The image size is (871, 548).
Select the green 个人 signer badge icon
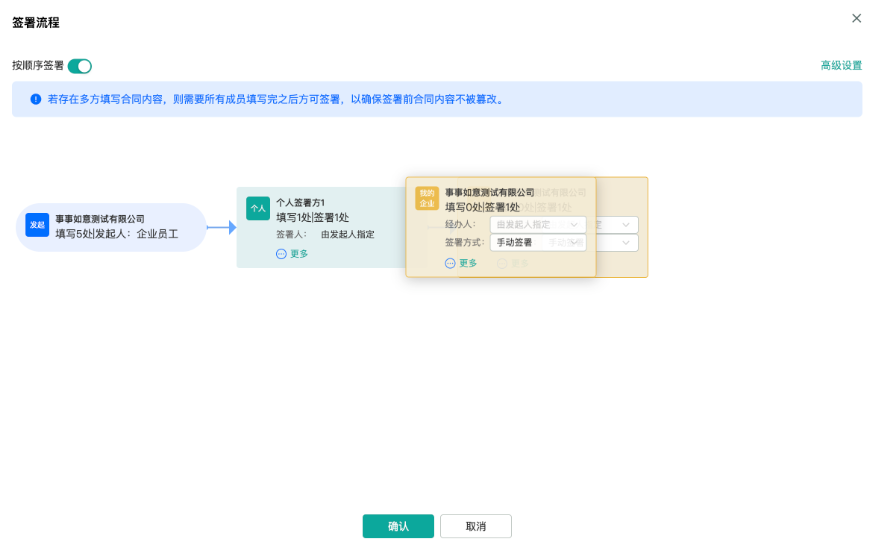(x=258, y=208)
